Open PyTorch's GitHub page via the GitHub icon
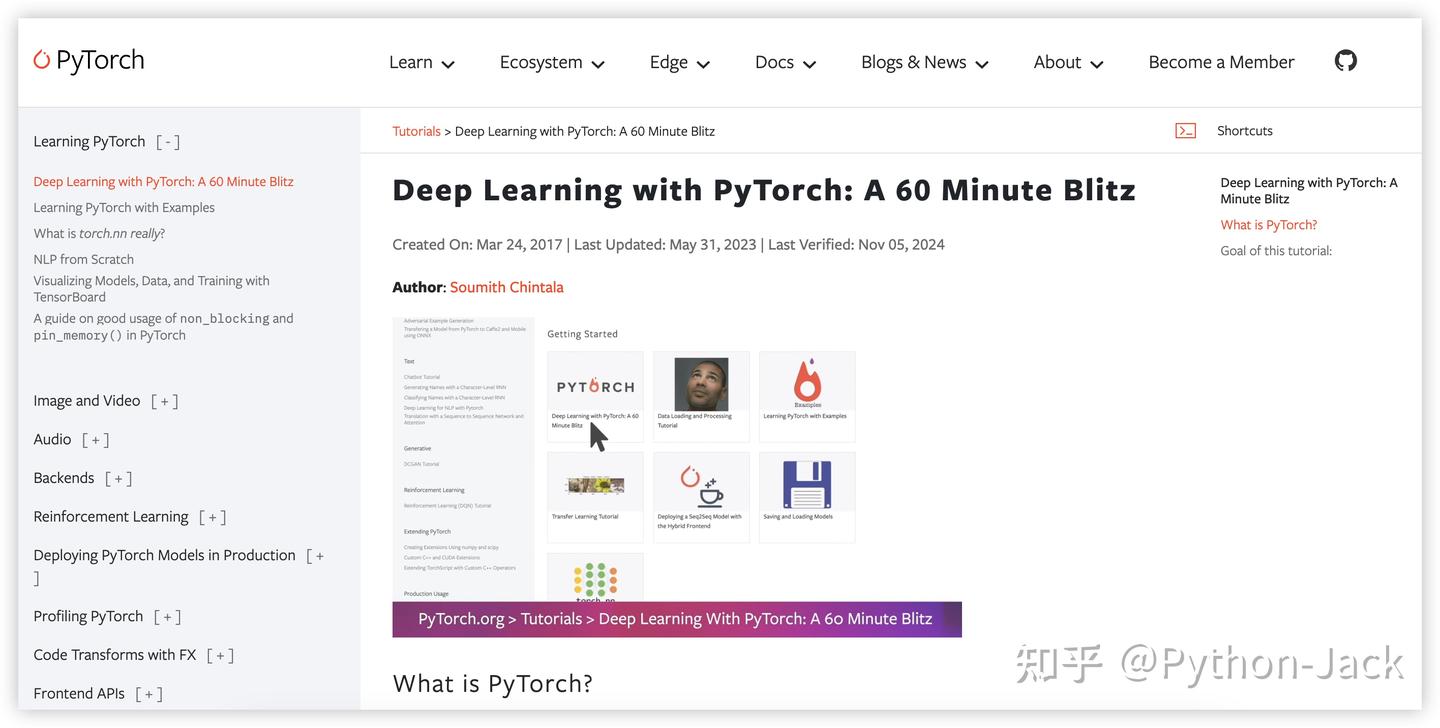Image resolution: width=1440 pixels, height=728 pixels. tap(1345, 60)
